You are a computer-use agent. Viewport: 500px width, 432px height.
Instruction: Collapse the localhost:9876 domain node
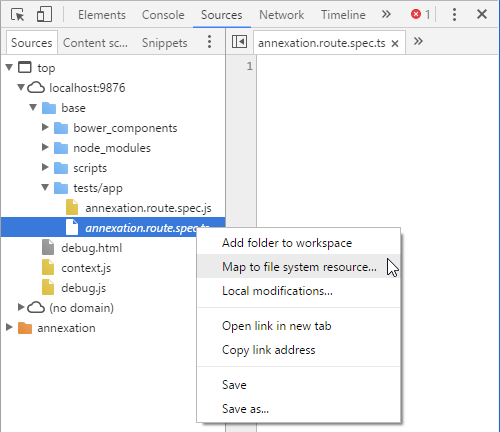point(21,88)
